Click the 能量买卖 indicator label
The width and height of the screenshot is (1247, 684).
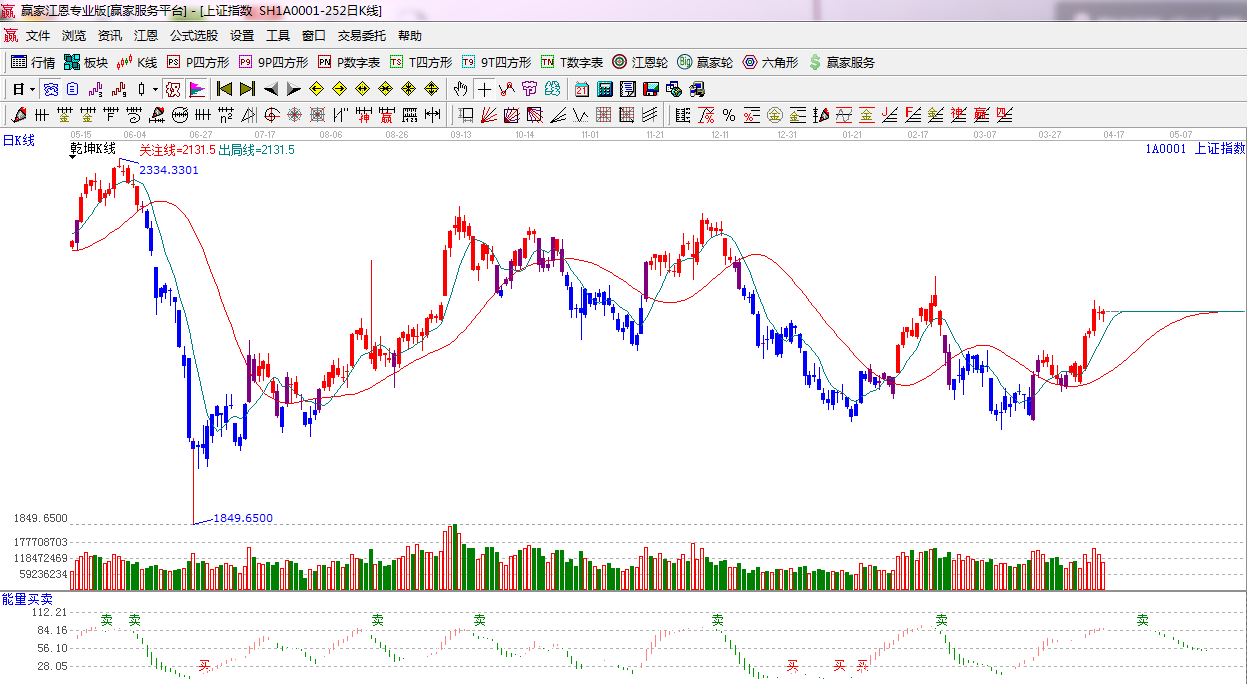pos(27,598)
